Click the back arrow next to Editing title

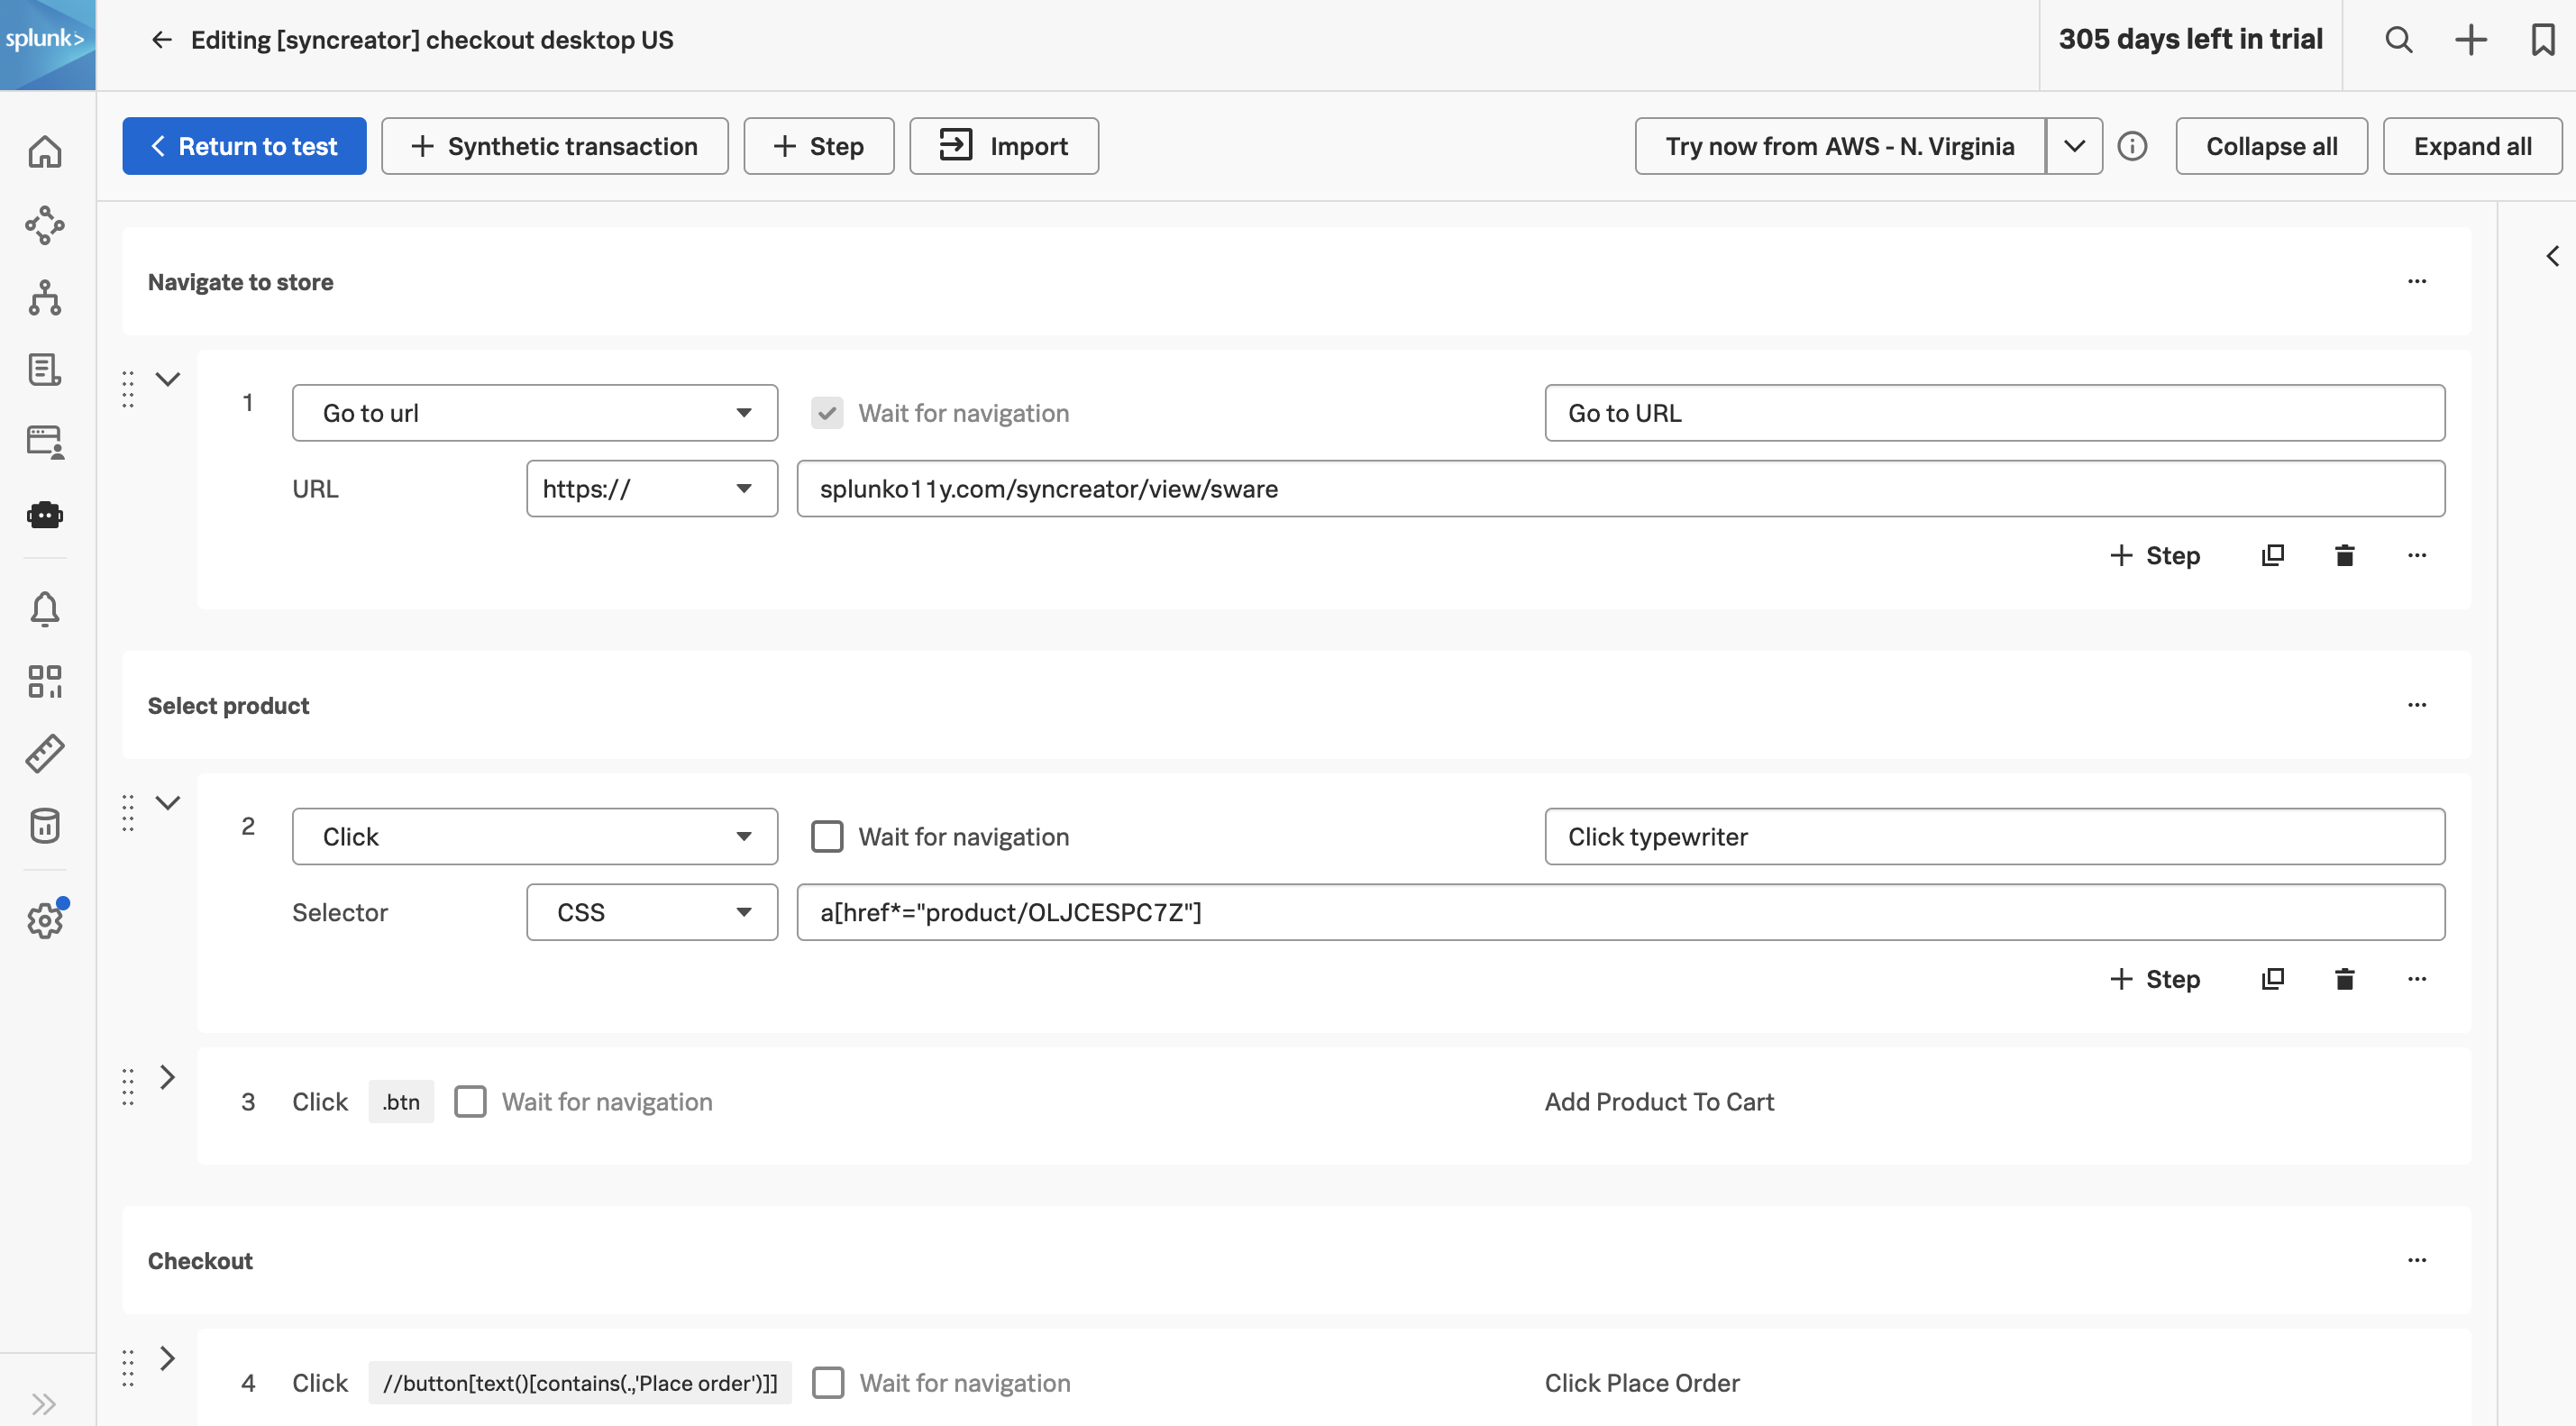click(161, 40)
